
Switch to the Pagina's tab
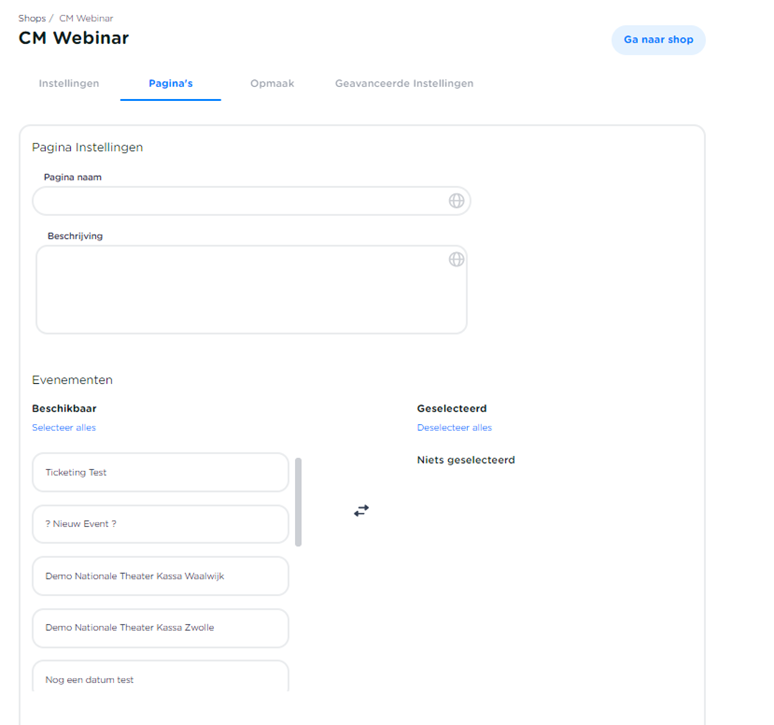click(x=170, y=84)
